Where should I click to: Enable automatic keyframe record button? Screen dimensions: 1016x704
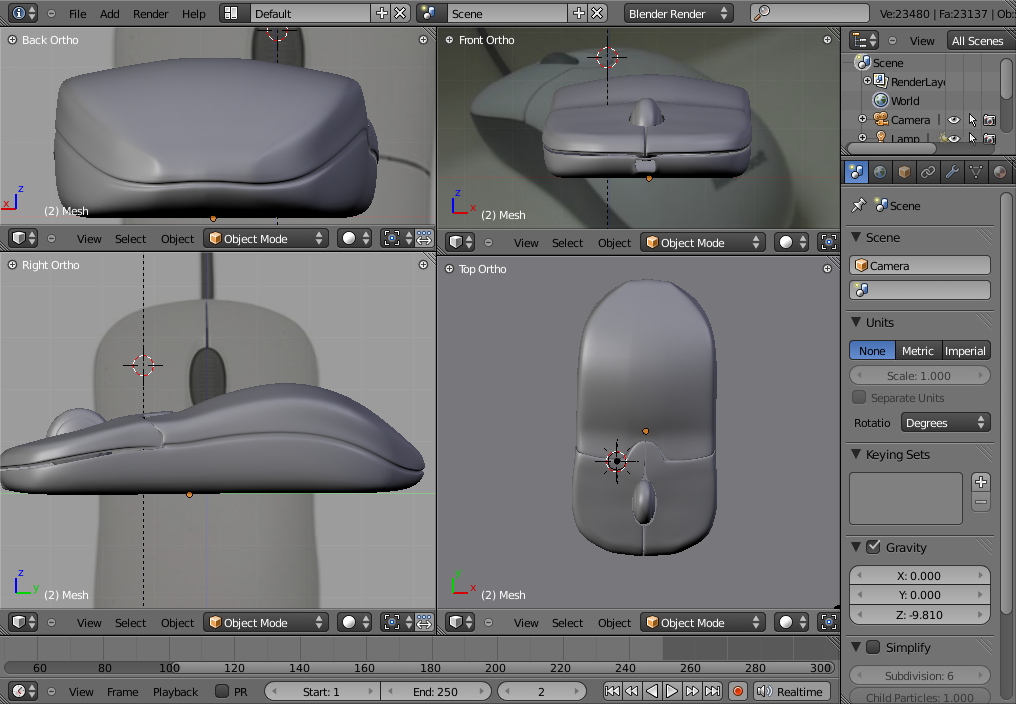click(737, 691)
